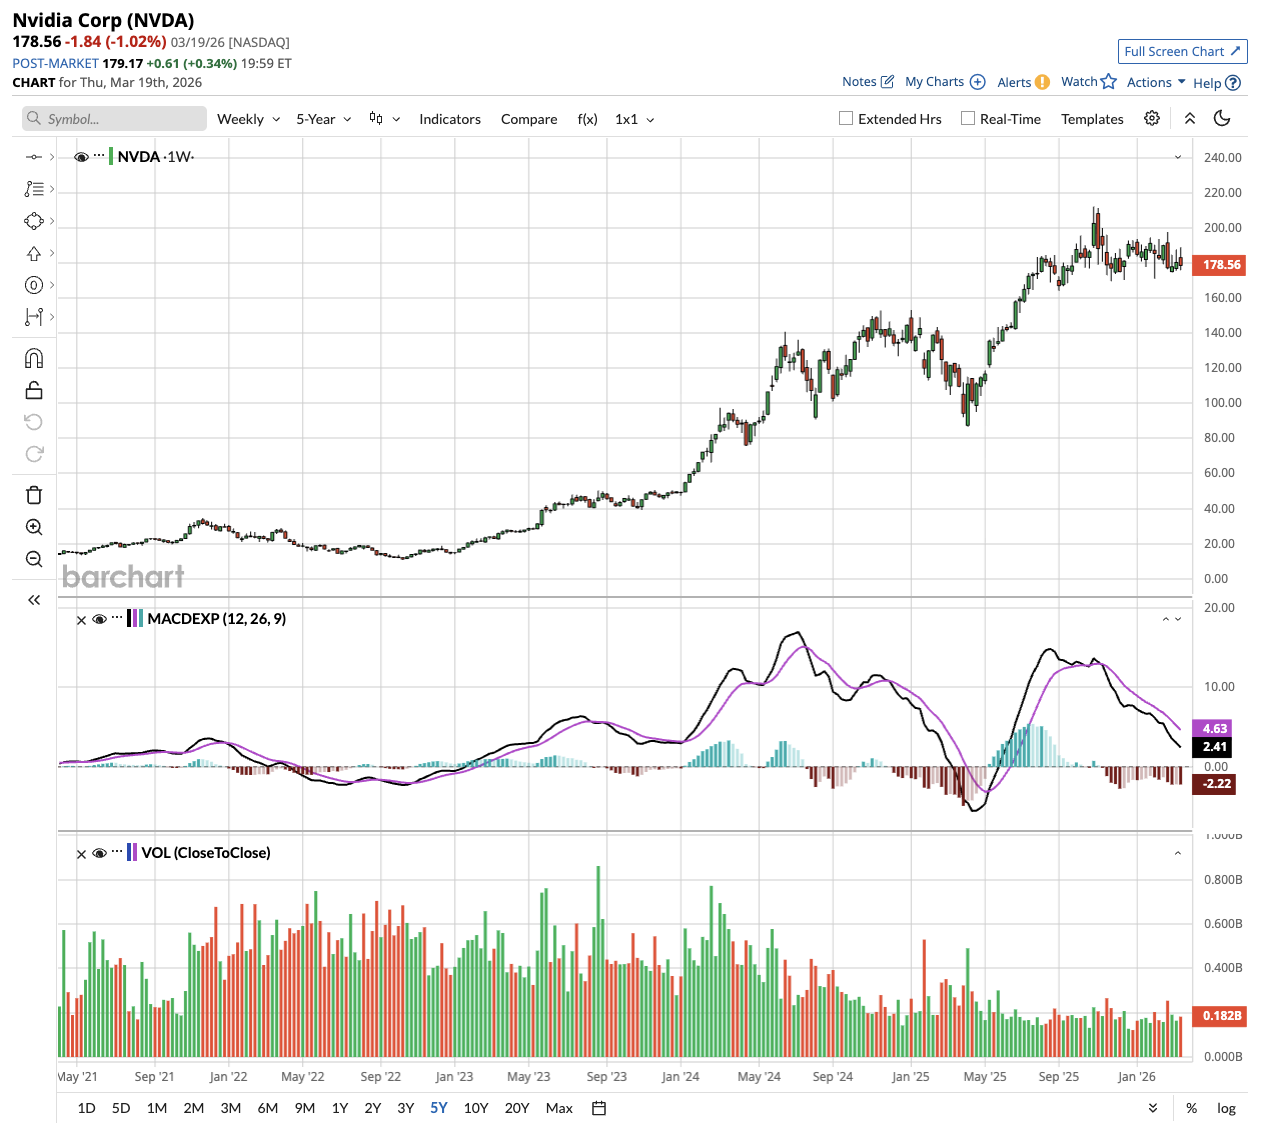
Task: Hide the MACDEXP indicator
Action: [x=99, y=620]
